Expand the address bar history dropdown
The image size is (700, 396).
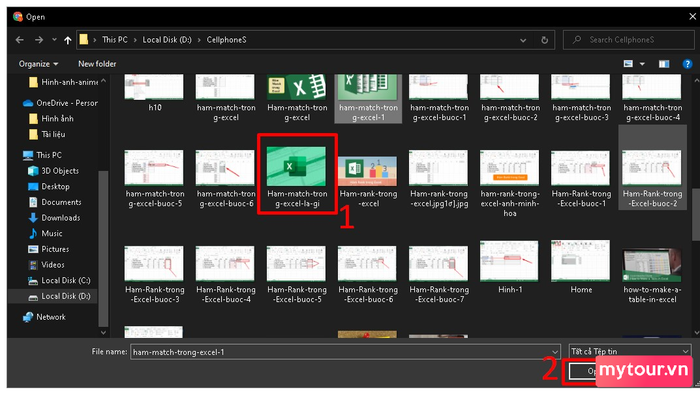coord(523,40)
